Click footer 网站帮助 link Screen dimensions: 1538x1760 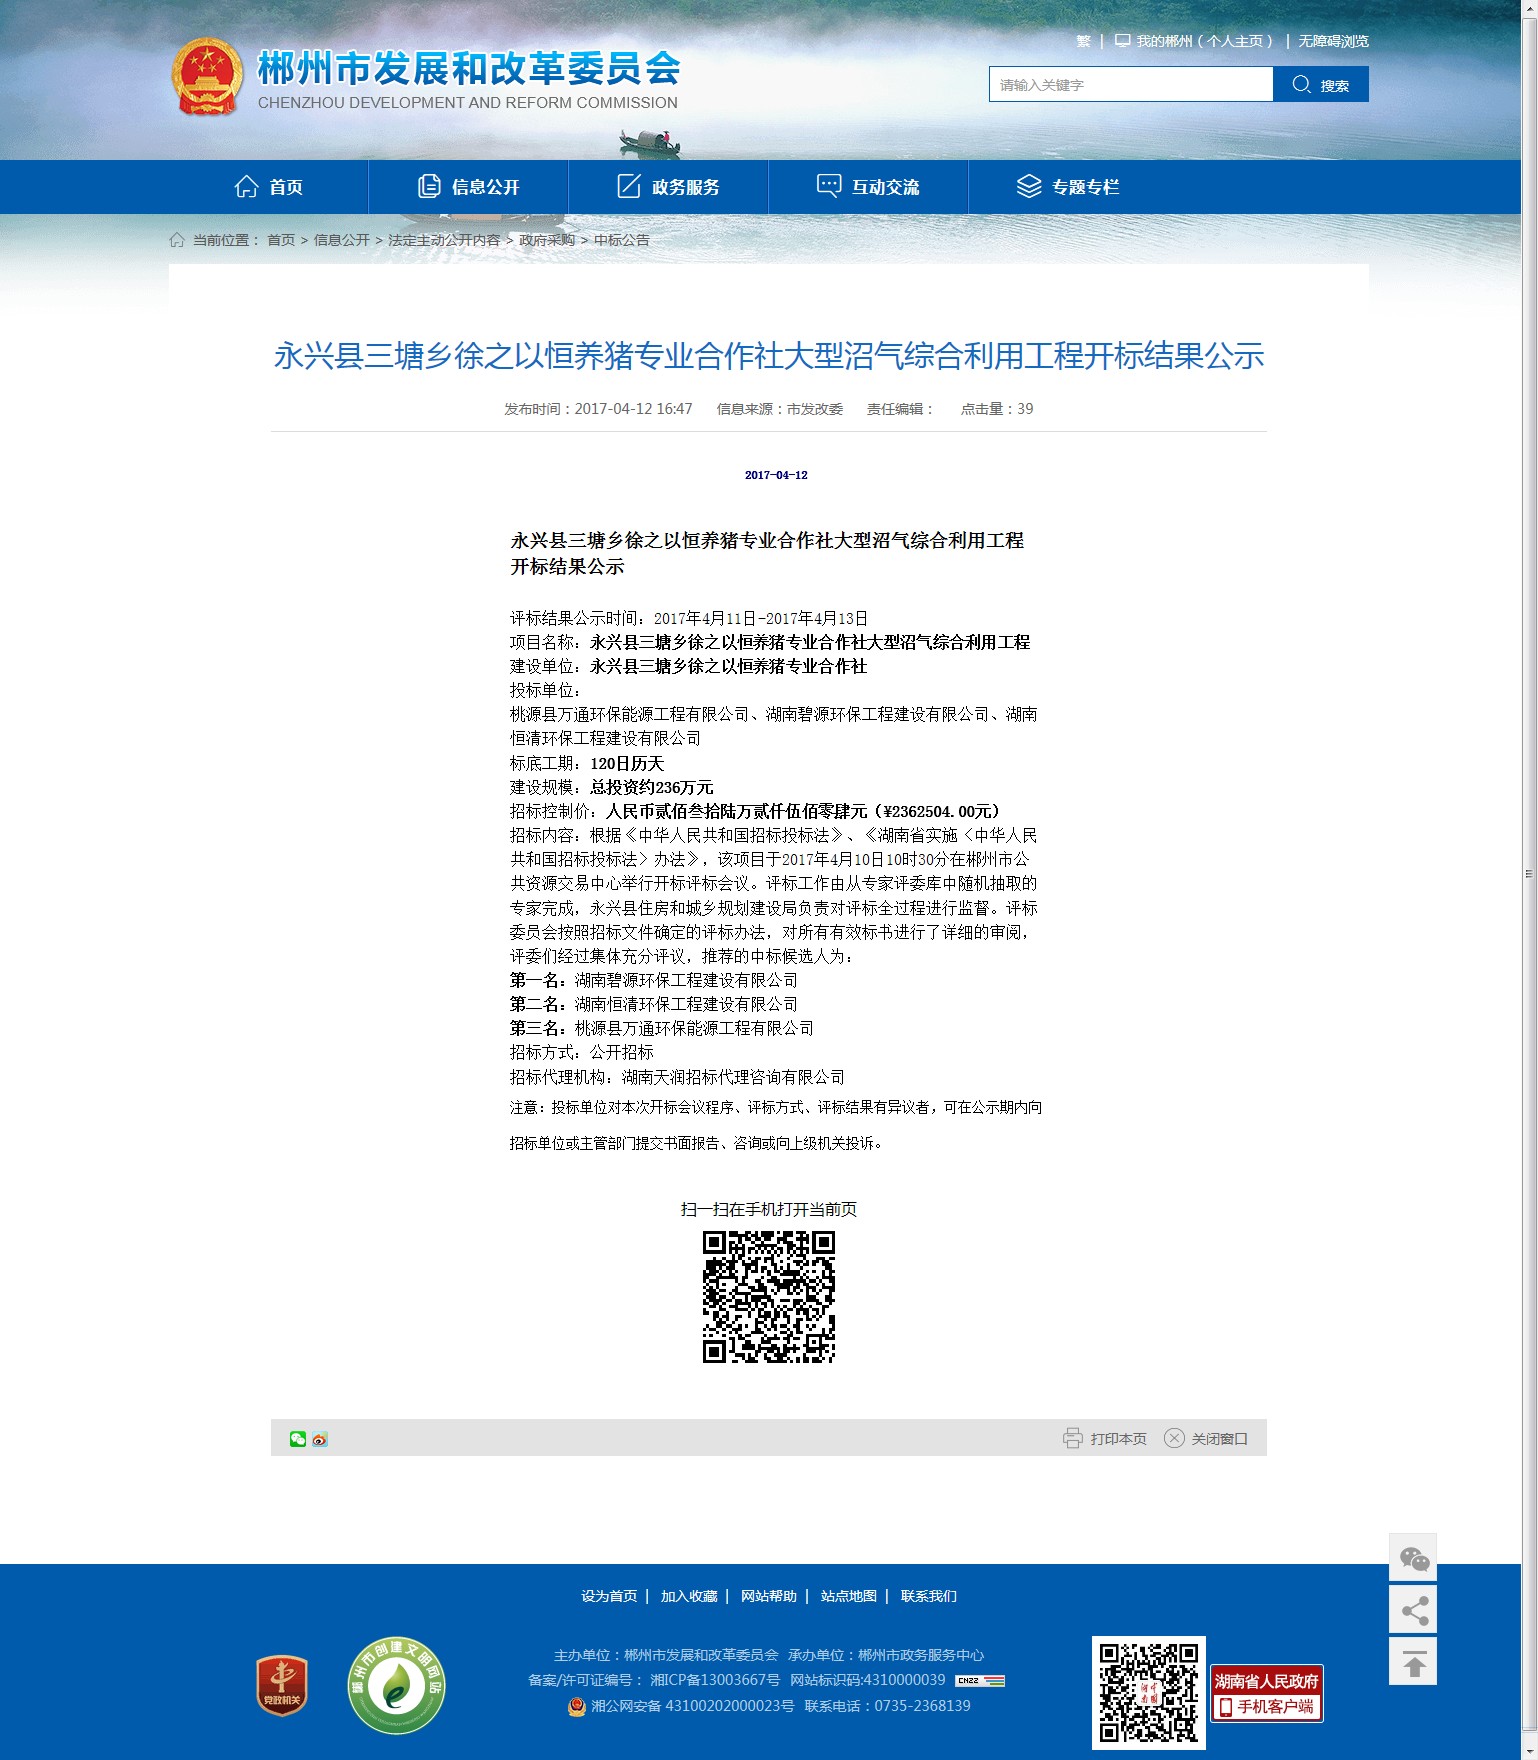pos(769,1596)
